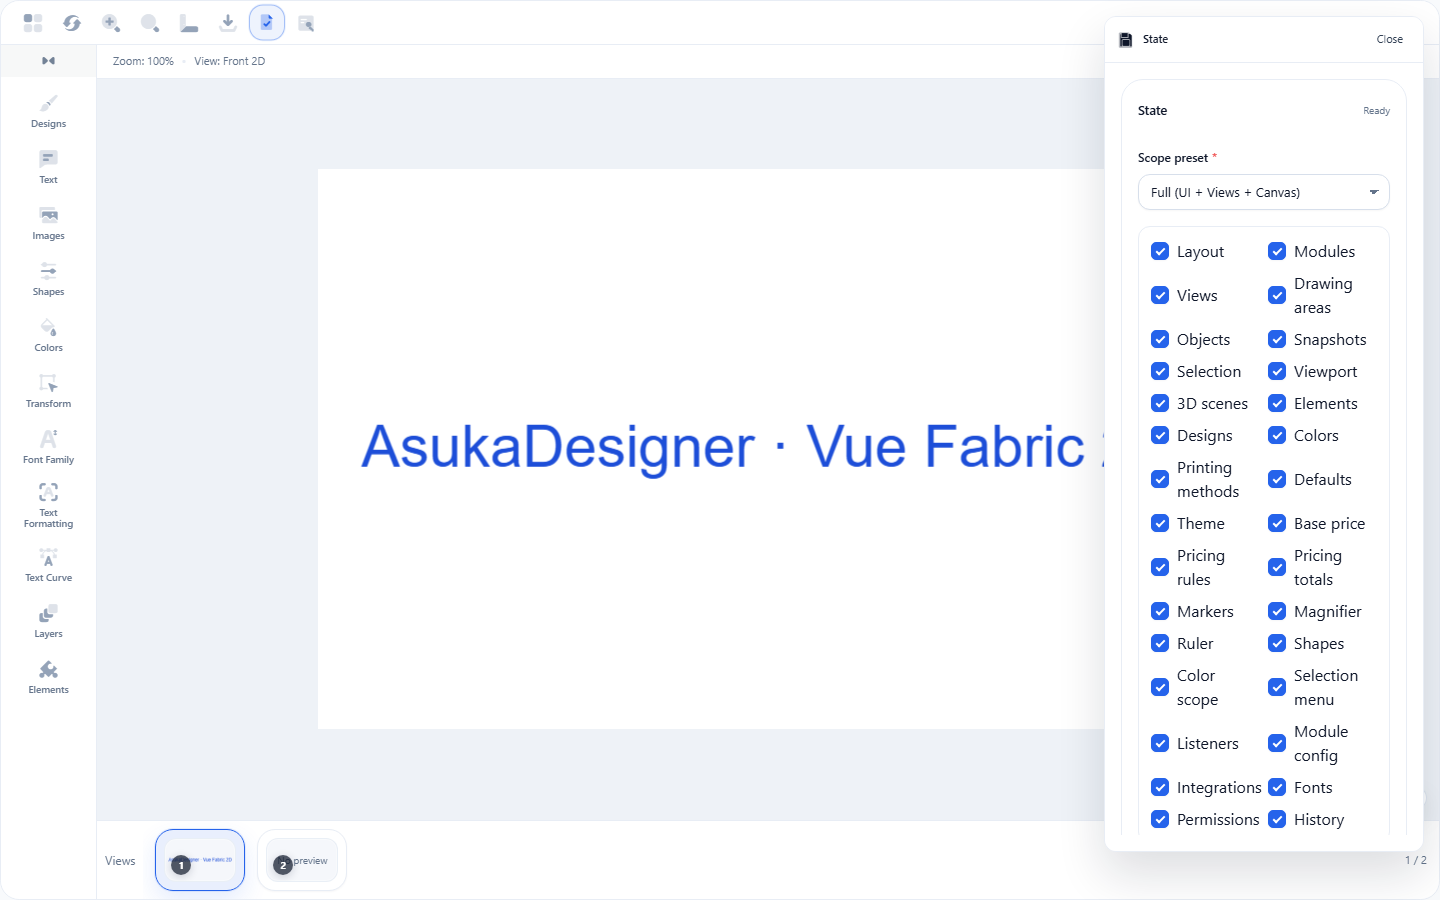
Task: Click the download/export toolbar icon
Action: [228, 23]
